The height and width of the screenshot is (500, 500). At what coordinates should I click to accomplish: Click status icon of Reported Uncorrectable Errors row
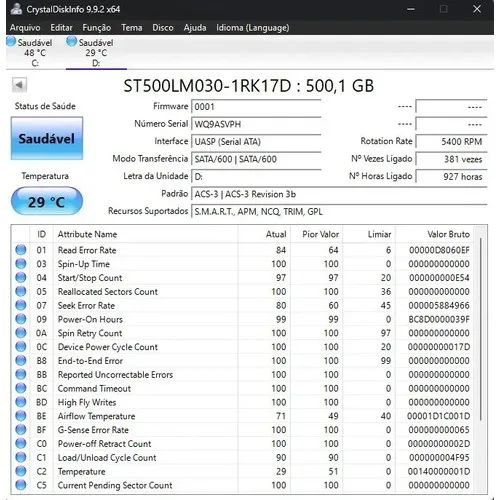click(21, 374)
